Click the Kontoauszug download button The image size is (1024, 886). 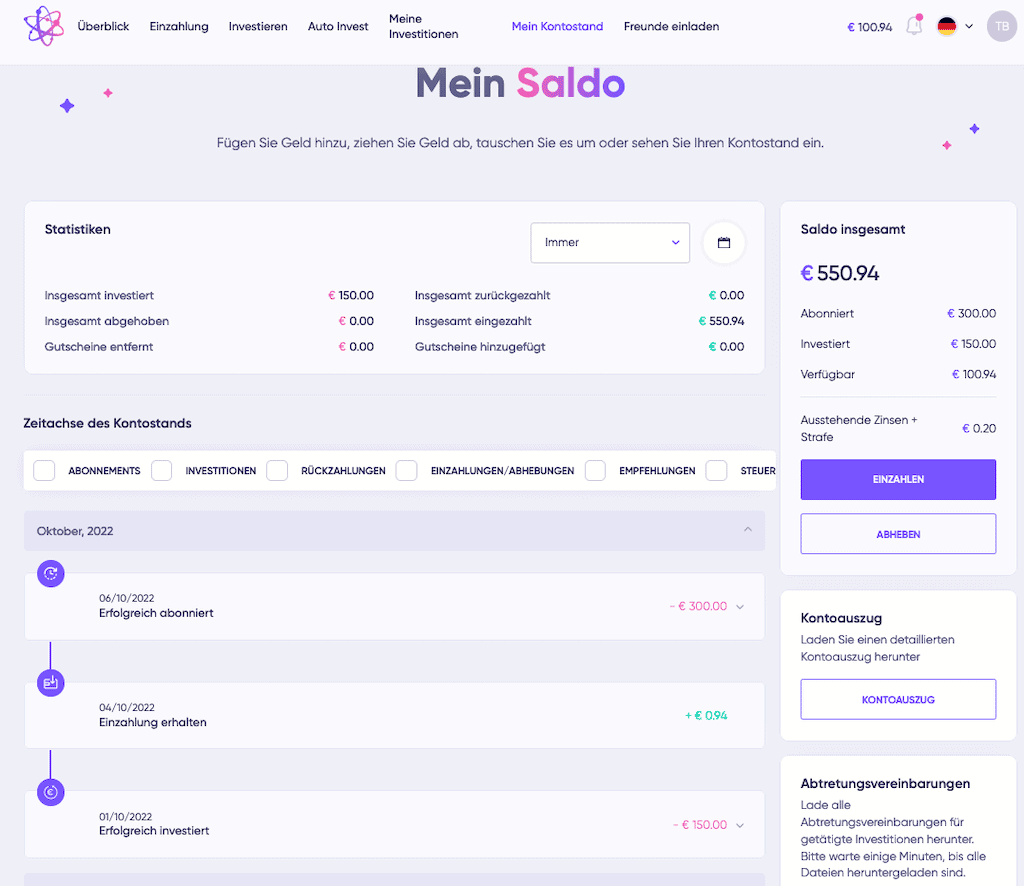tap(898, 699)
